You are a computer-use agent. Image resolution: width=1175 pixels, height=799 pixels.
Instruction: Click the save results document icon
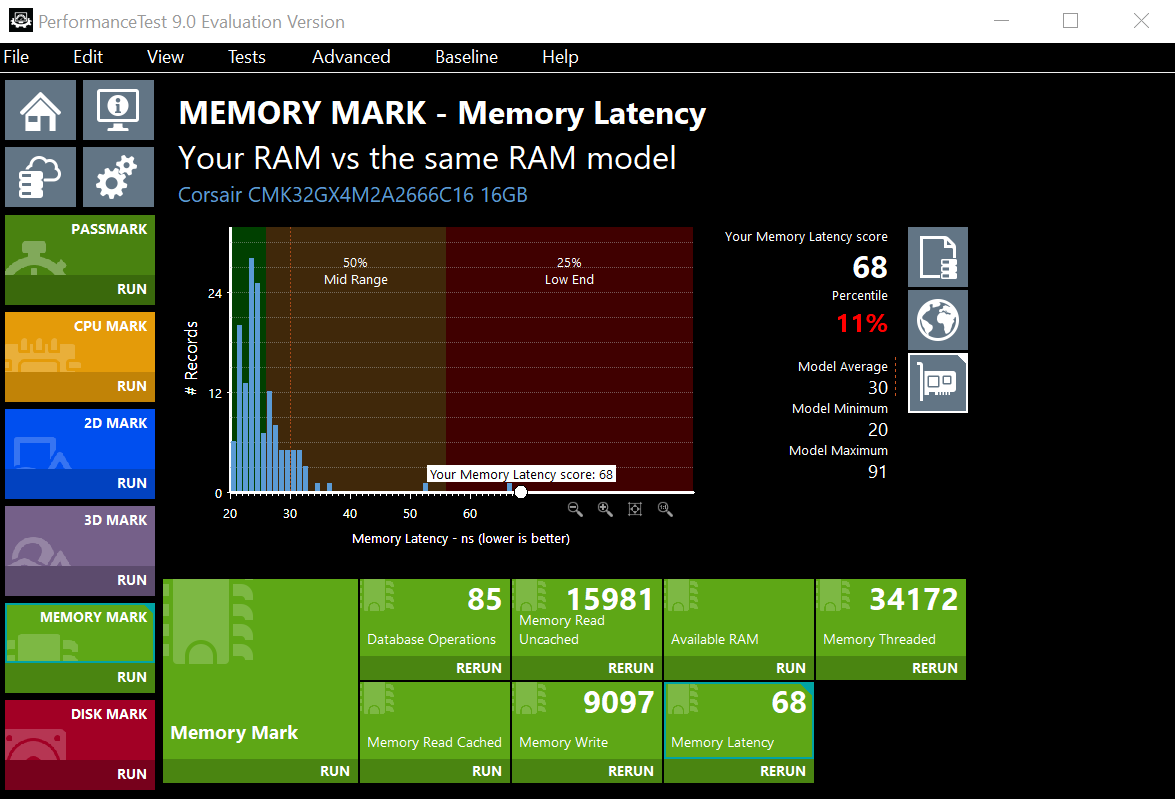937,257
